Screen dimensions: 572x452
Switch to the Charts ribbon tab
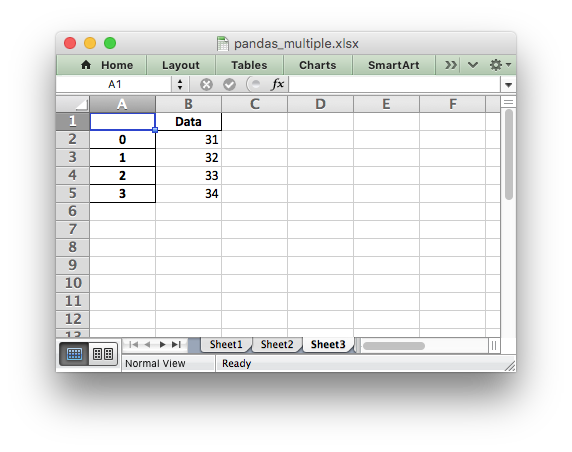317,65
